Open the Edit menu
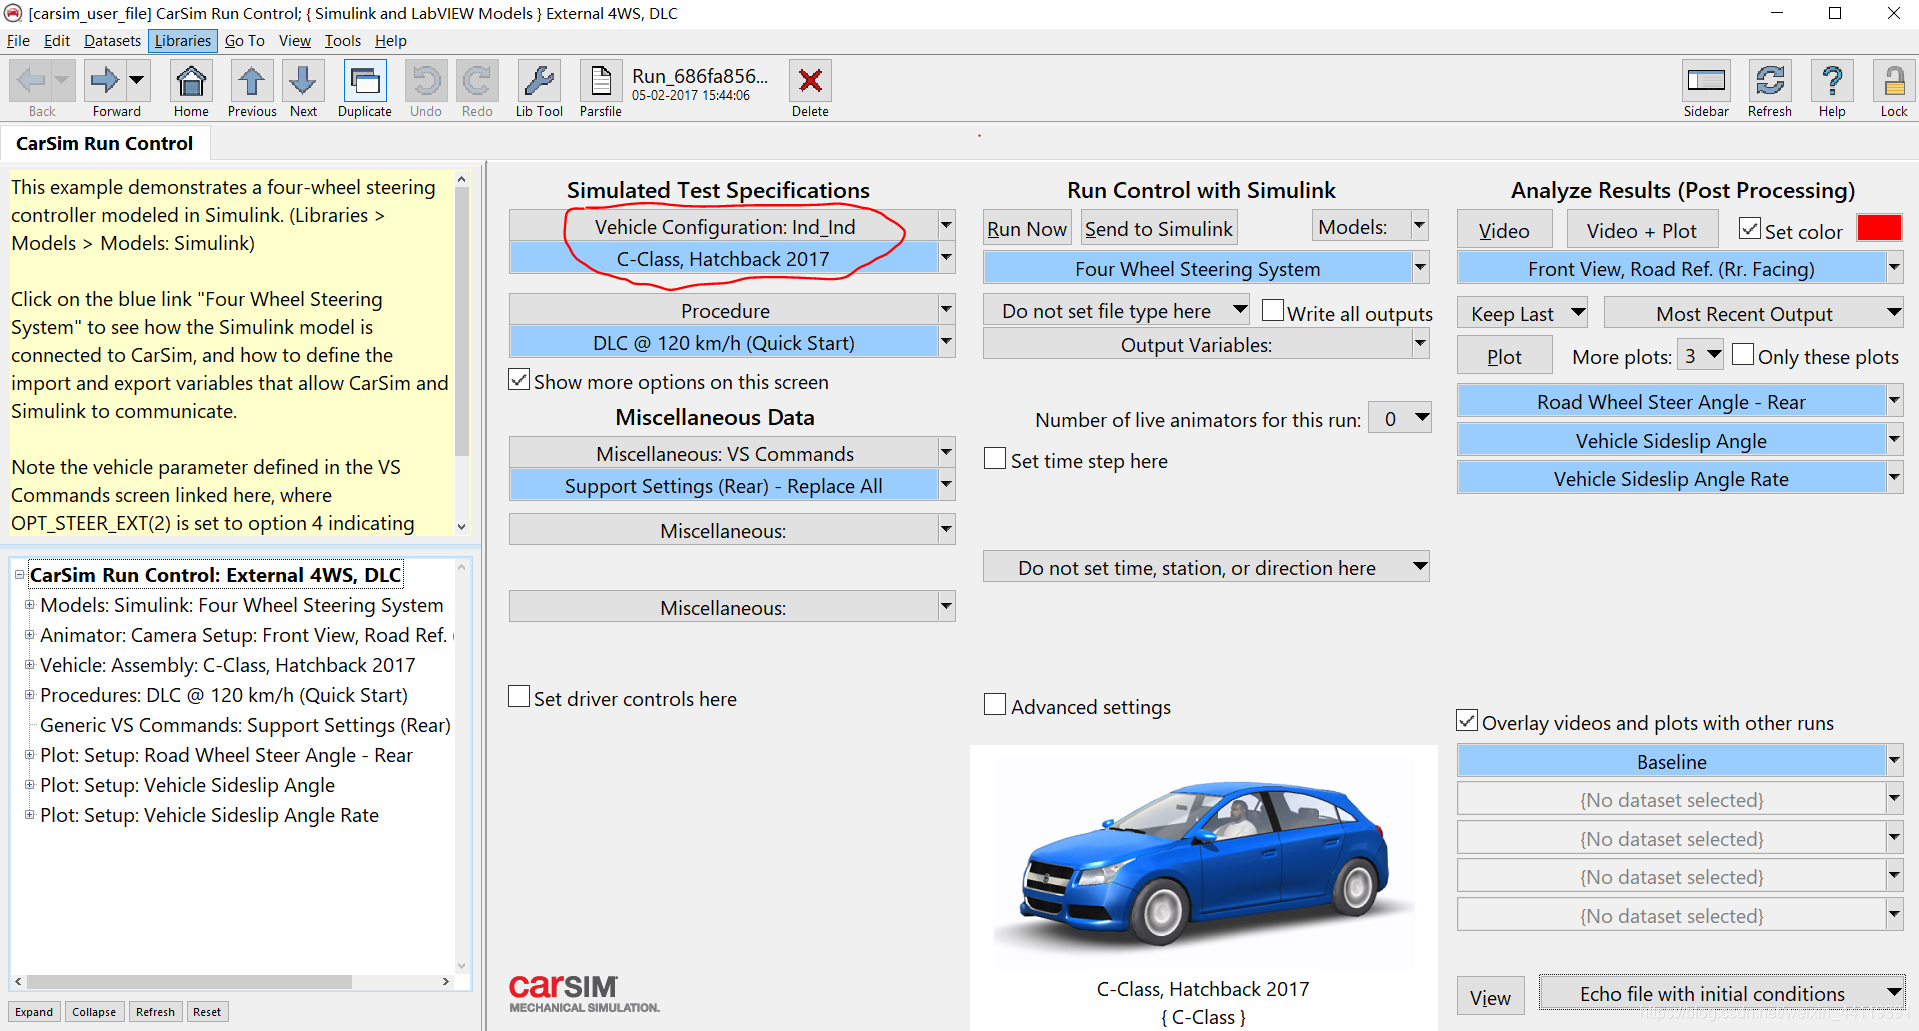The width and height of the screenshot is (1919, 1031). pos(57,41)
